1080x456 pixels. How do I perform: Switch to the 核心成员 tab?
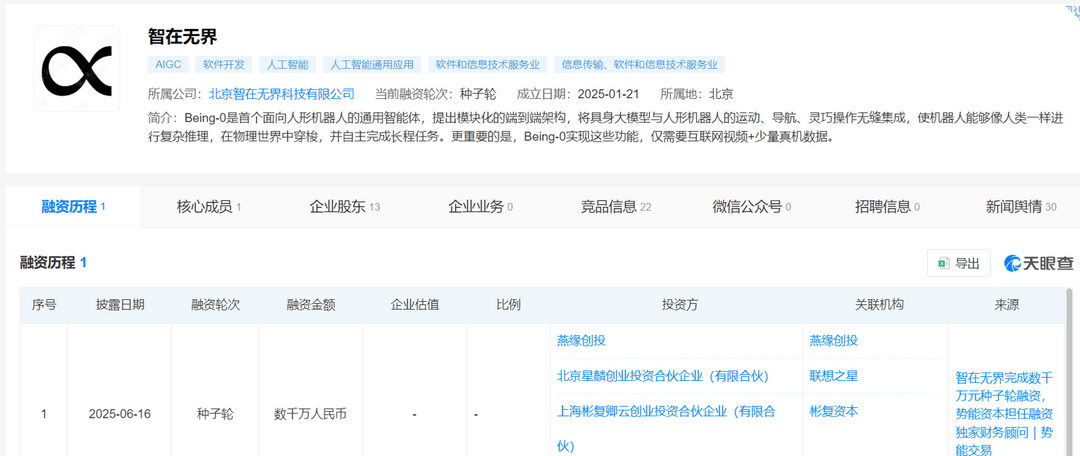tap(209, 207)
